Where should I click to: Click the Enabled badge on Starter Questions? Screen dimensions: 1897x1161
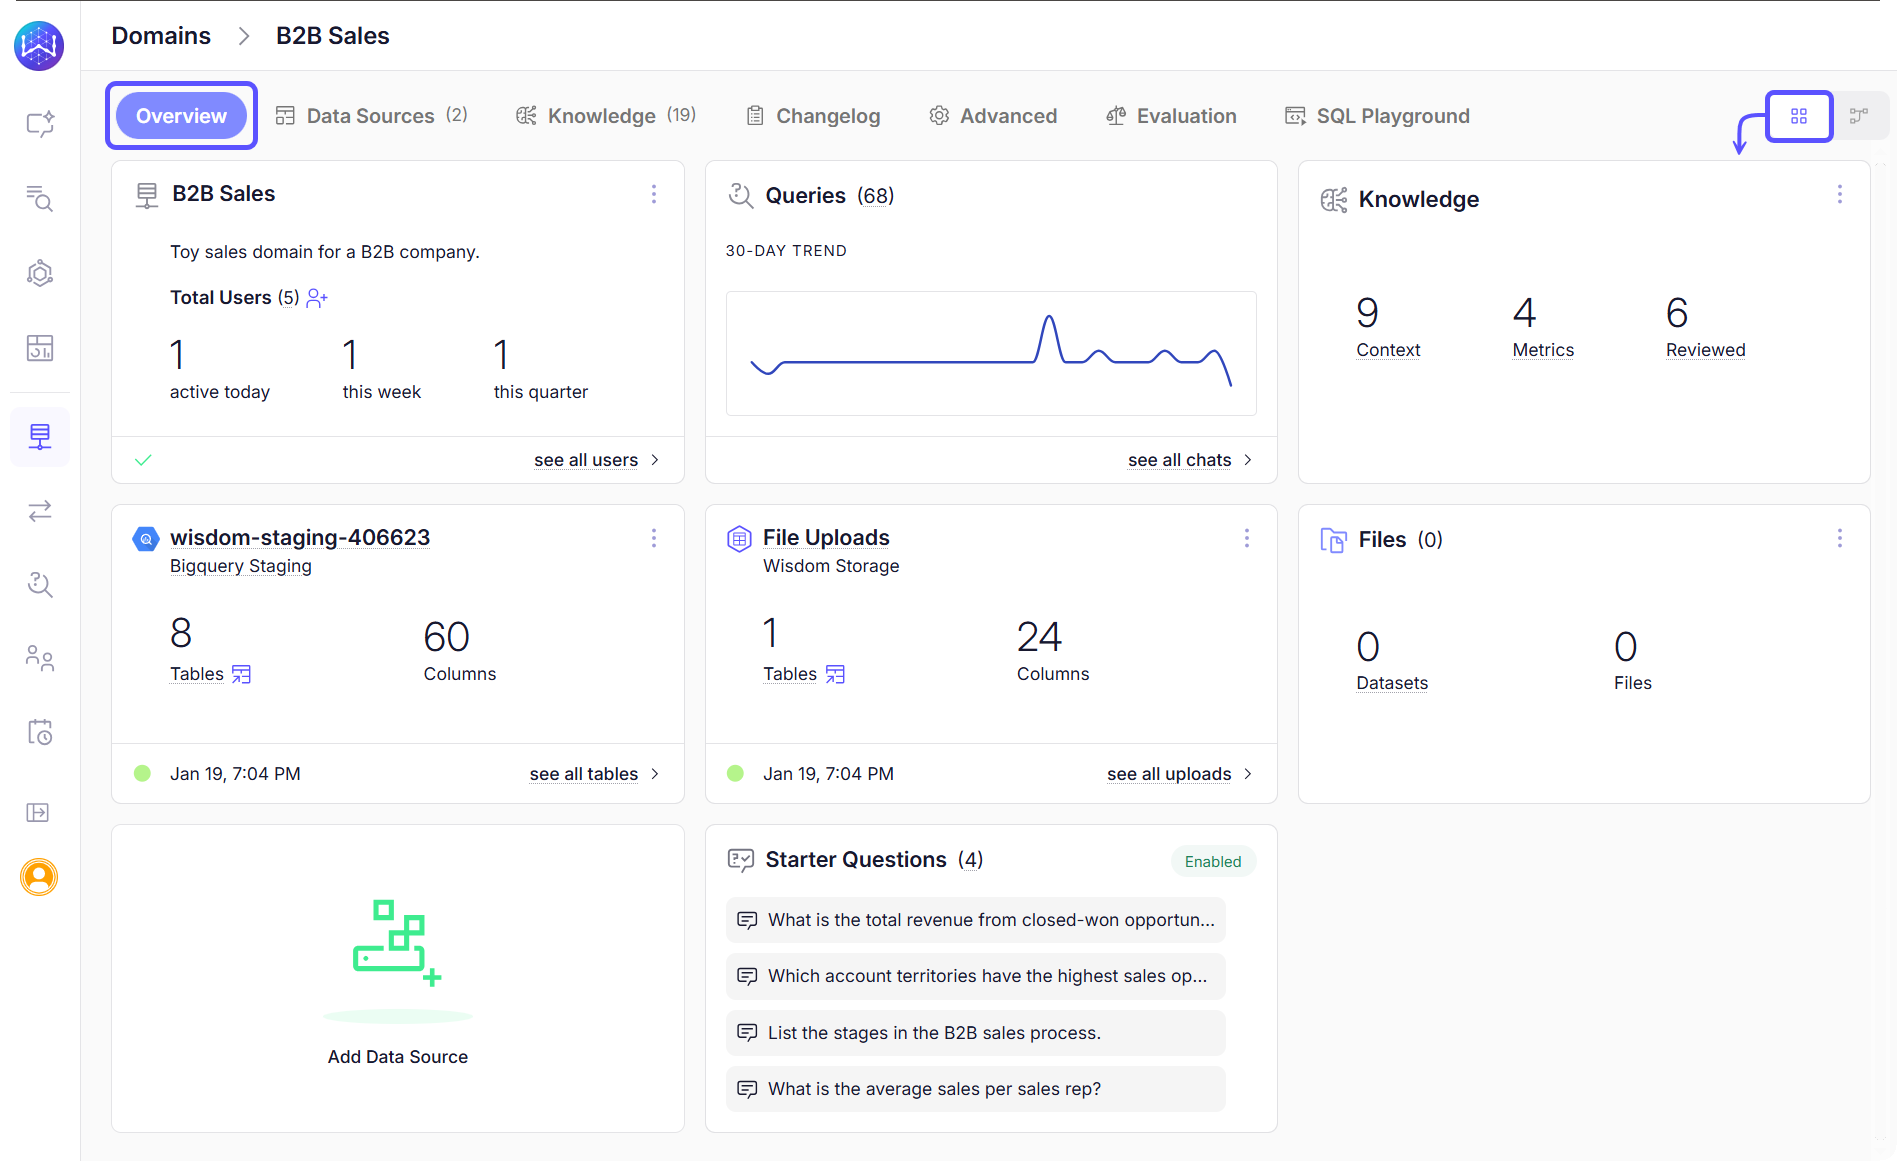pos(1212,861)
